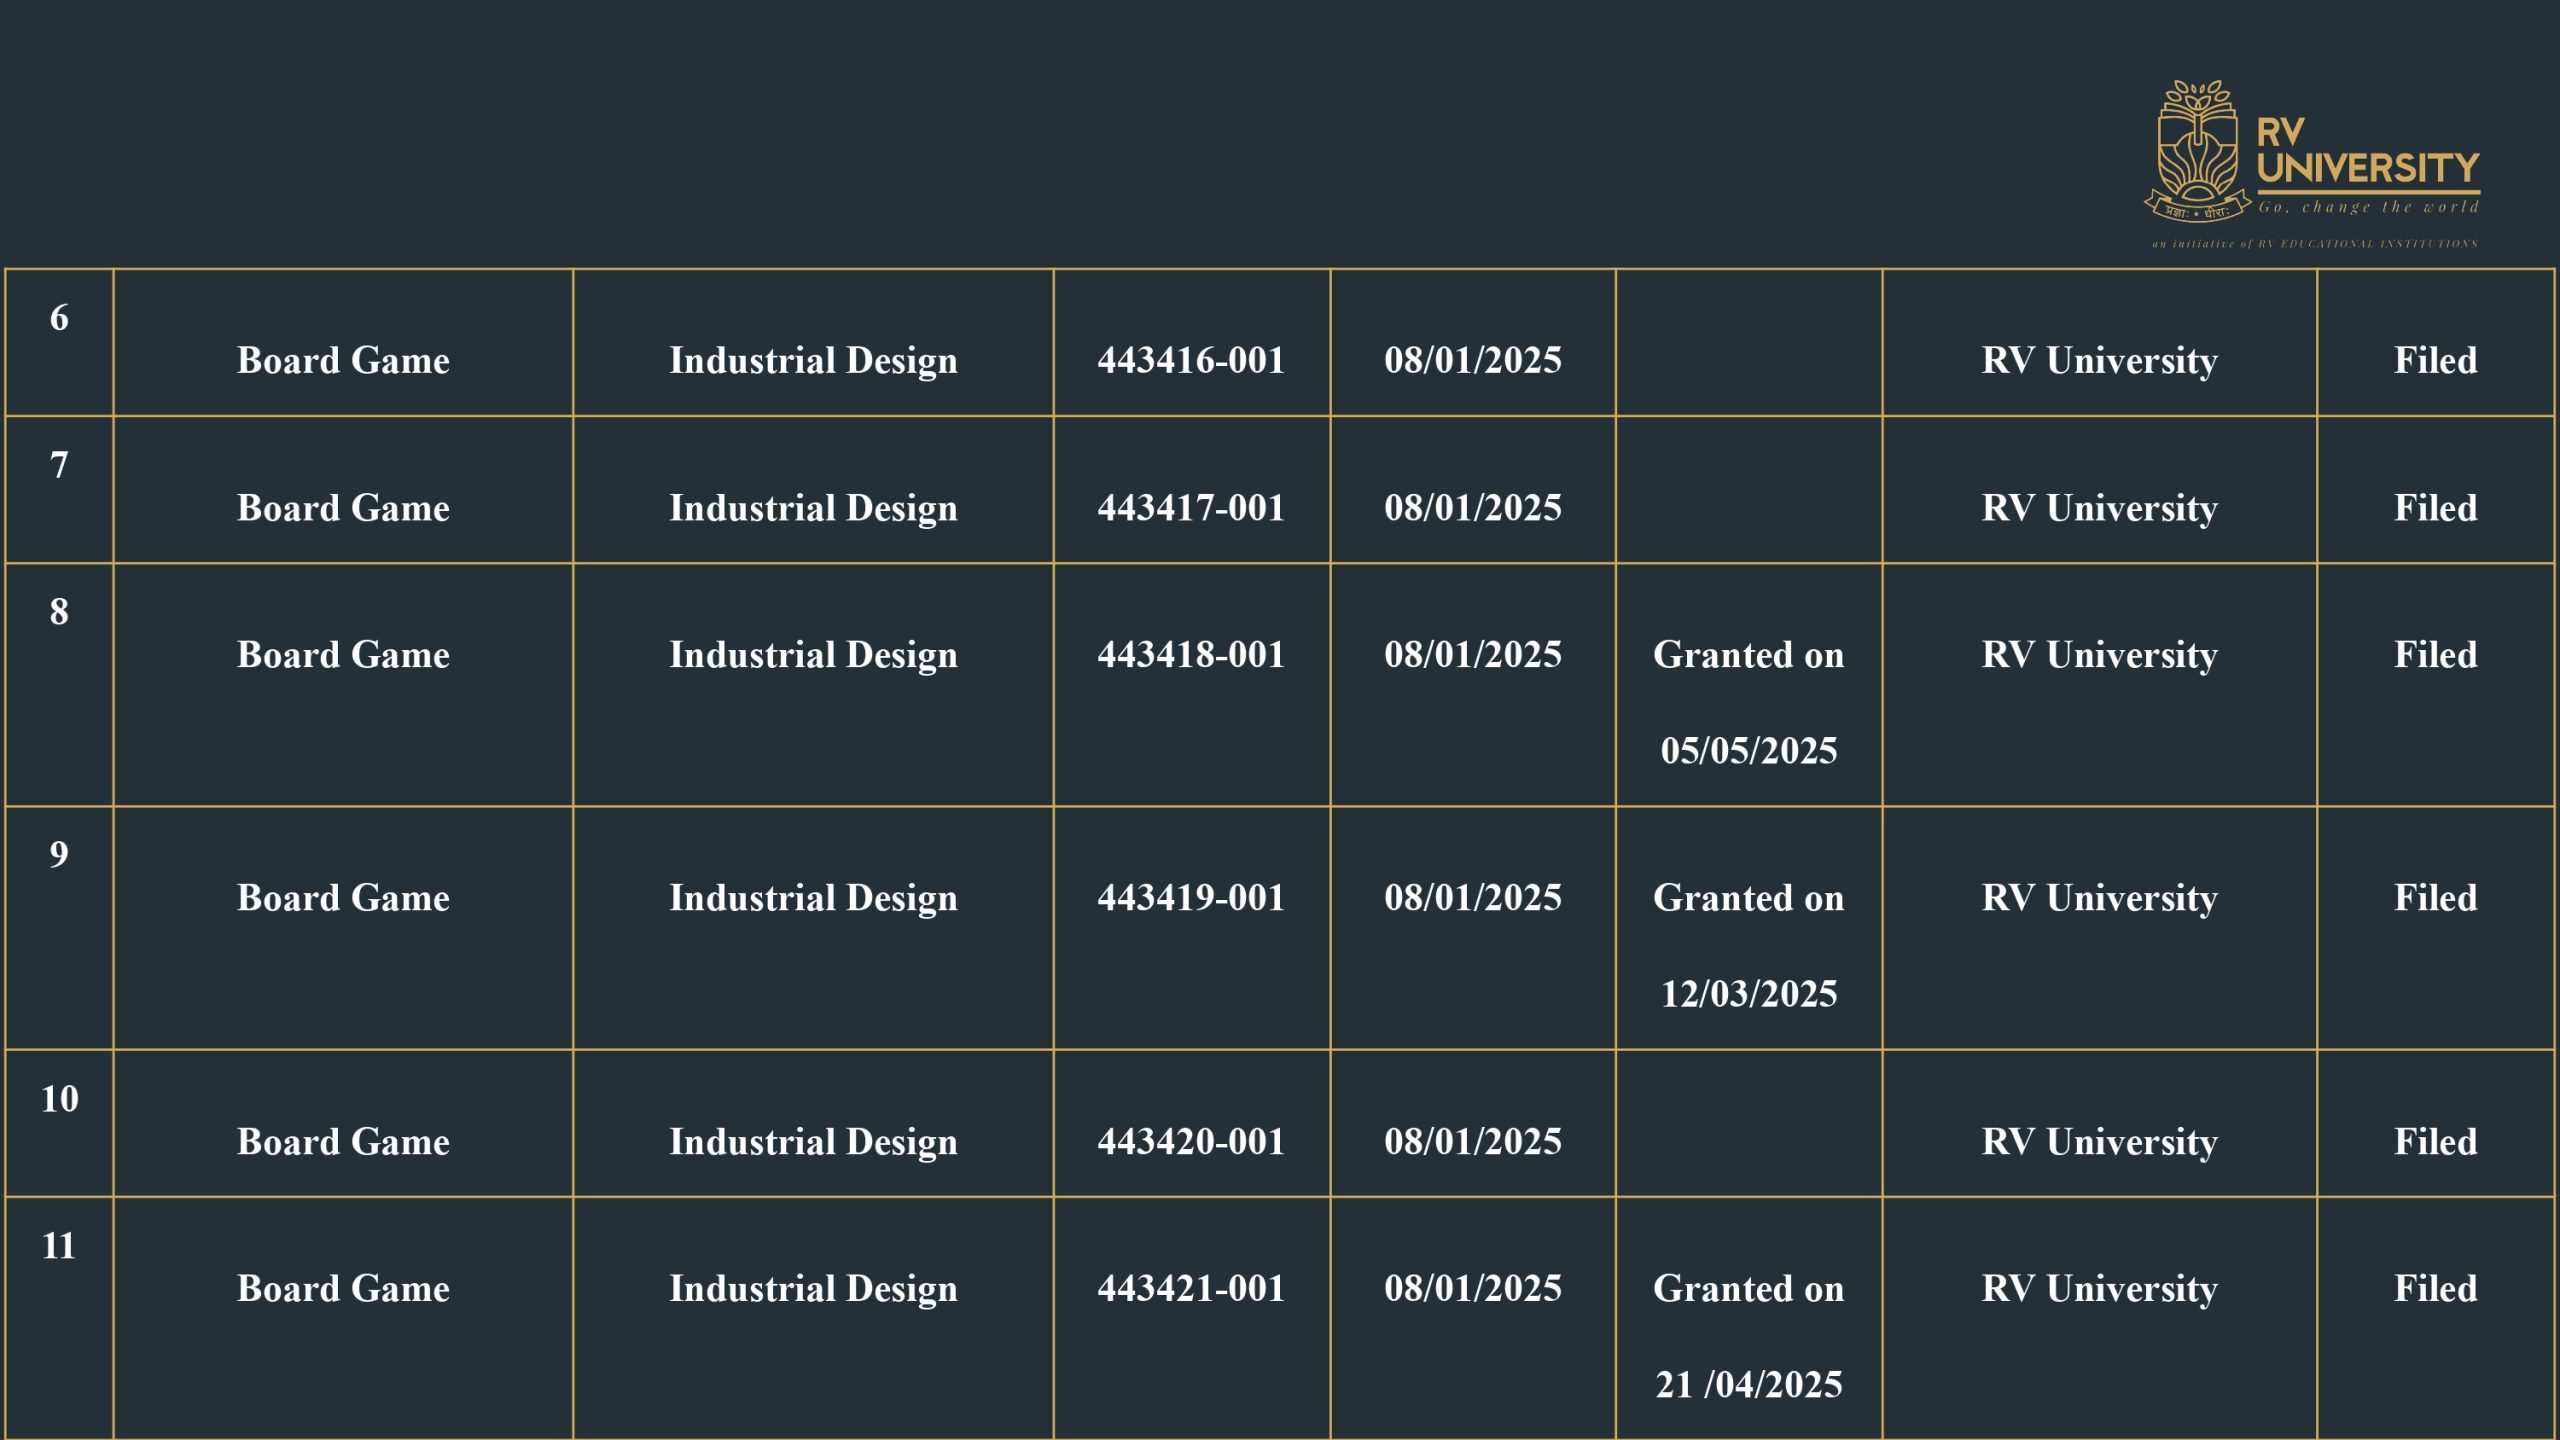Click application number 443420-001
Viewport: 2560px width, 1440px height.
(1191, 1142)
